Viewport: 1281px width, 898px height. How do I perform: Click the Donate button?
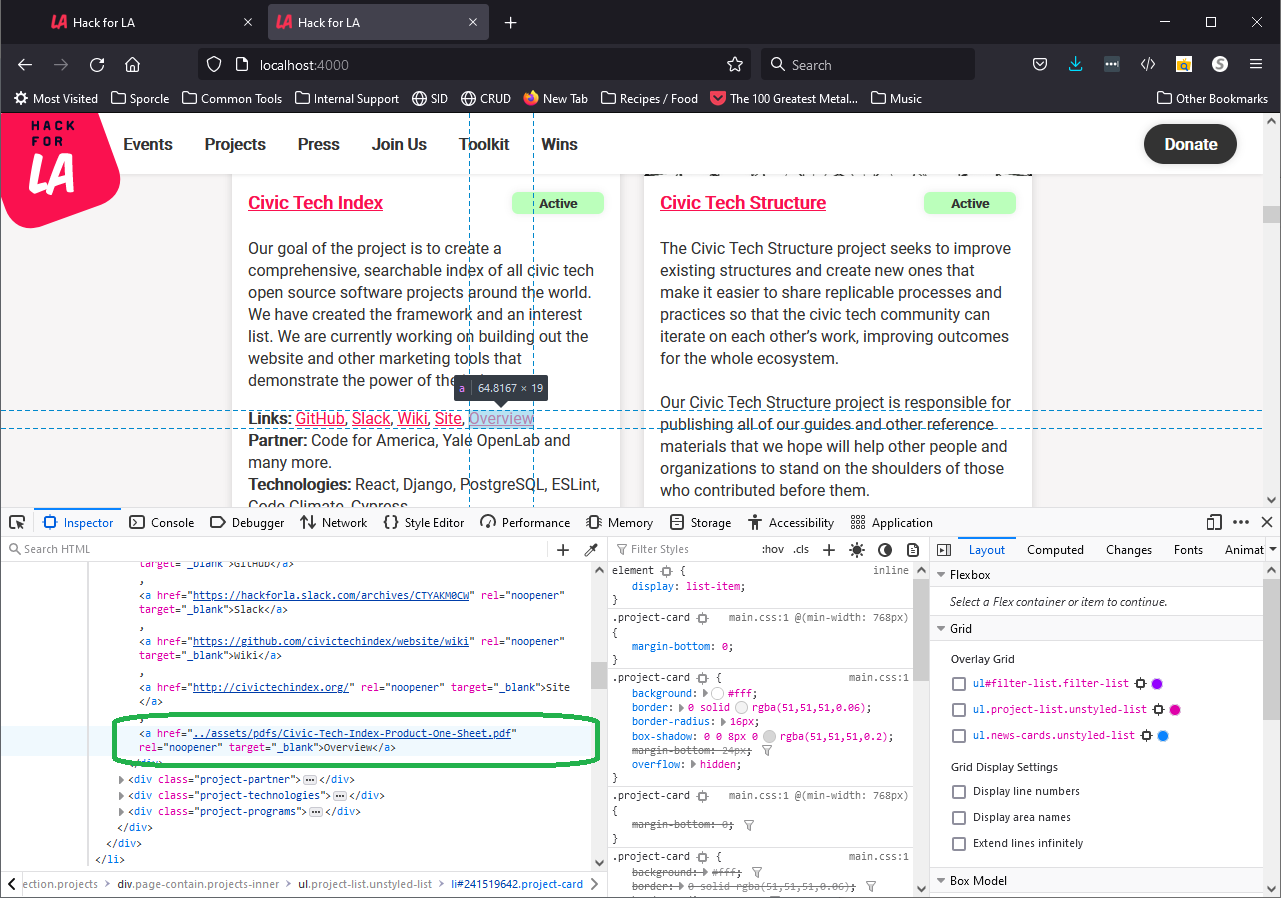1190,144
